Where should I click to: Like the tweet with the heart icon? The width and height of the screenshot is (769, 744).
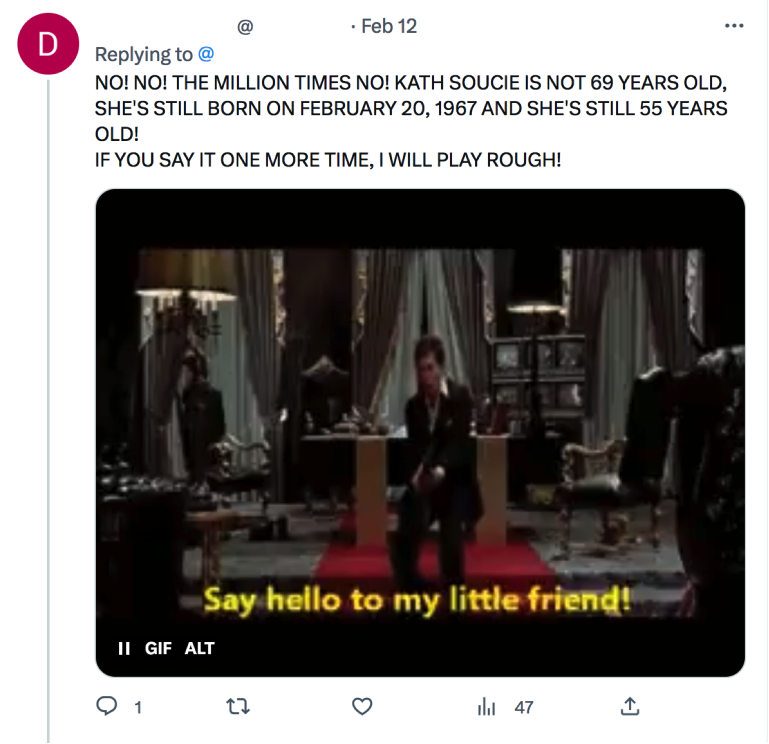pos(363,707)
